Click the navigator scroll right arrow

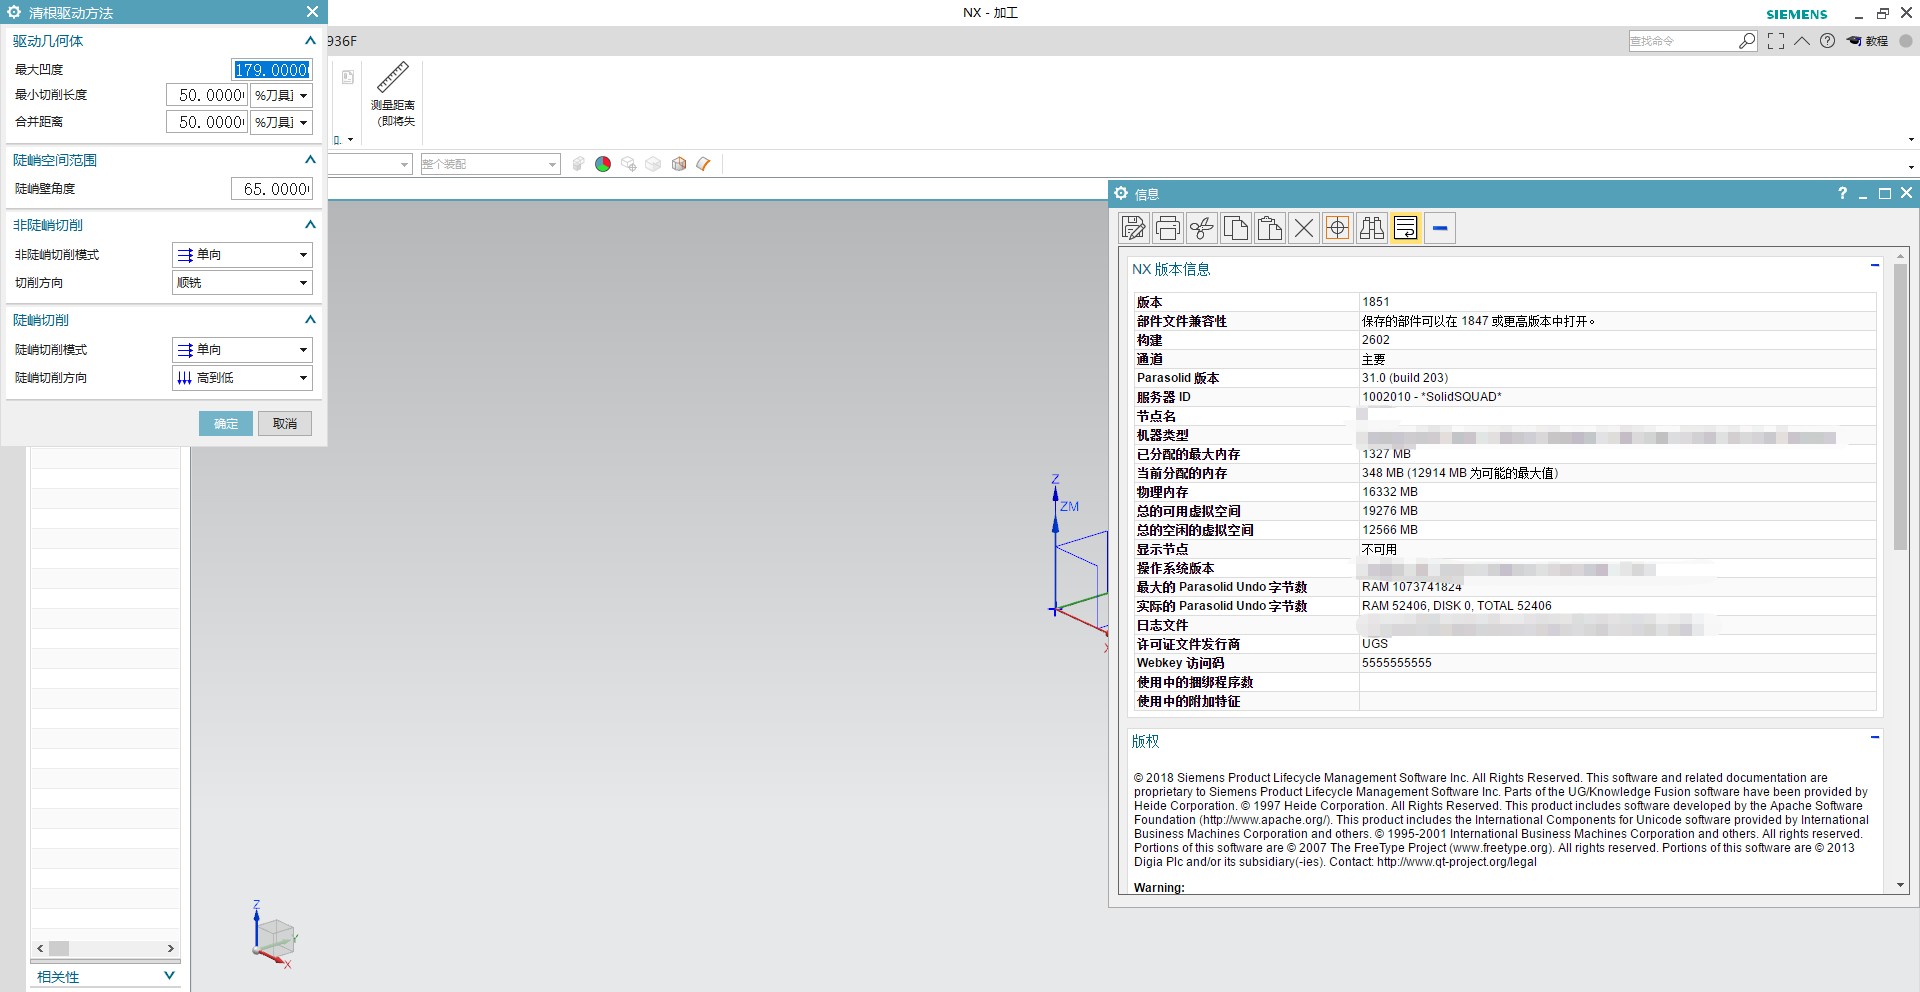(171, 948)
